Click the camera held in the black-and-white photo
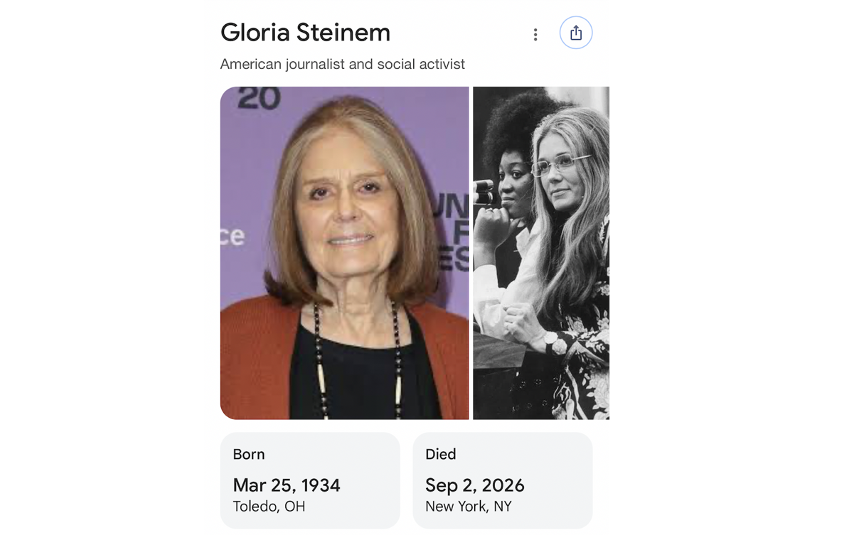 point(483,193)
